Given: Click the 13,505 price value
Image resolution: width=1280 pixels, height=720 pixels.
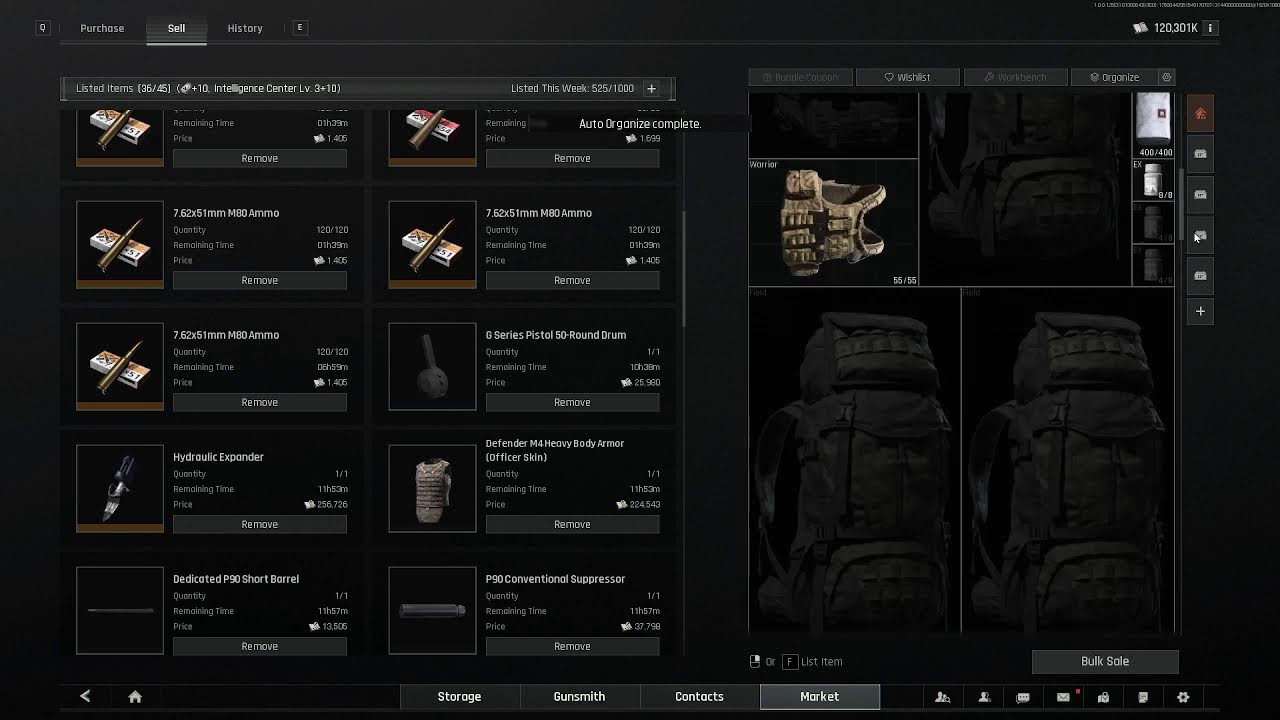Looking at the screenshot, I should point(334,626).
